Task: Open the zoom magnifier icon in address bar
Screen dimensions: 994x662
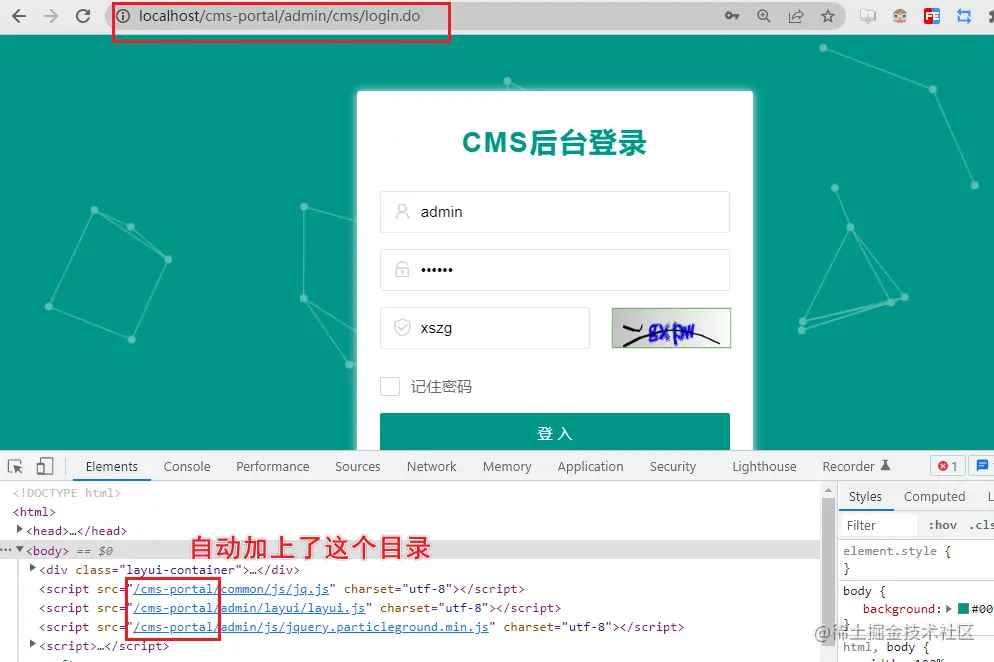Action: point(764,16)
